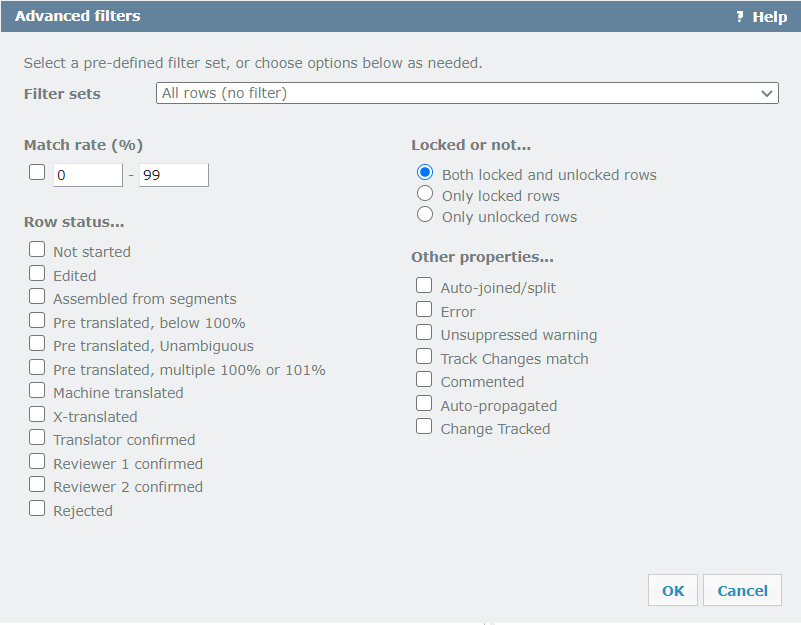Enable the 'Error' filter

[x=424, y=308]
